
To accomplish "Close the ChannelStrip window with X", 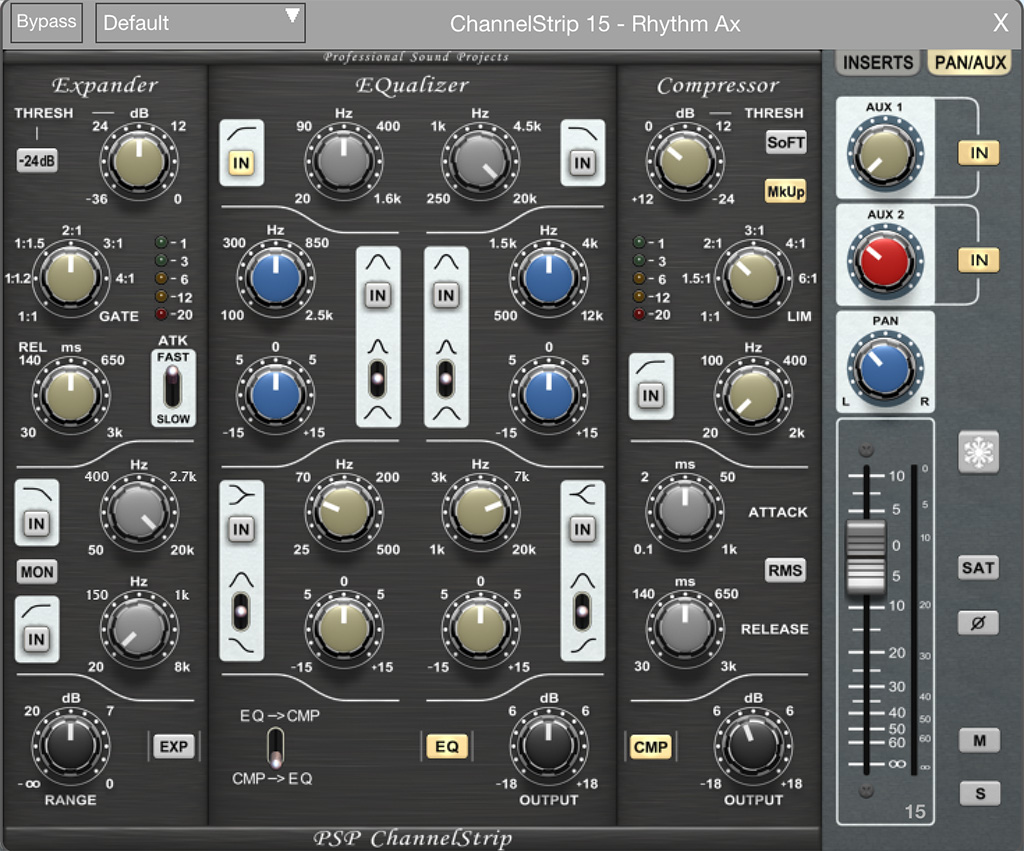I will point(1000,23).
